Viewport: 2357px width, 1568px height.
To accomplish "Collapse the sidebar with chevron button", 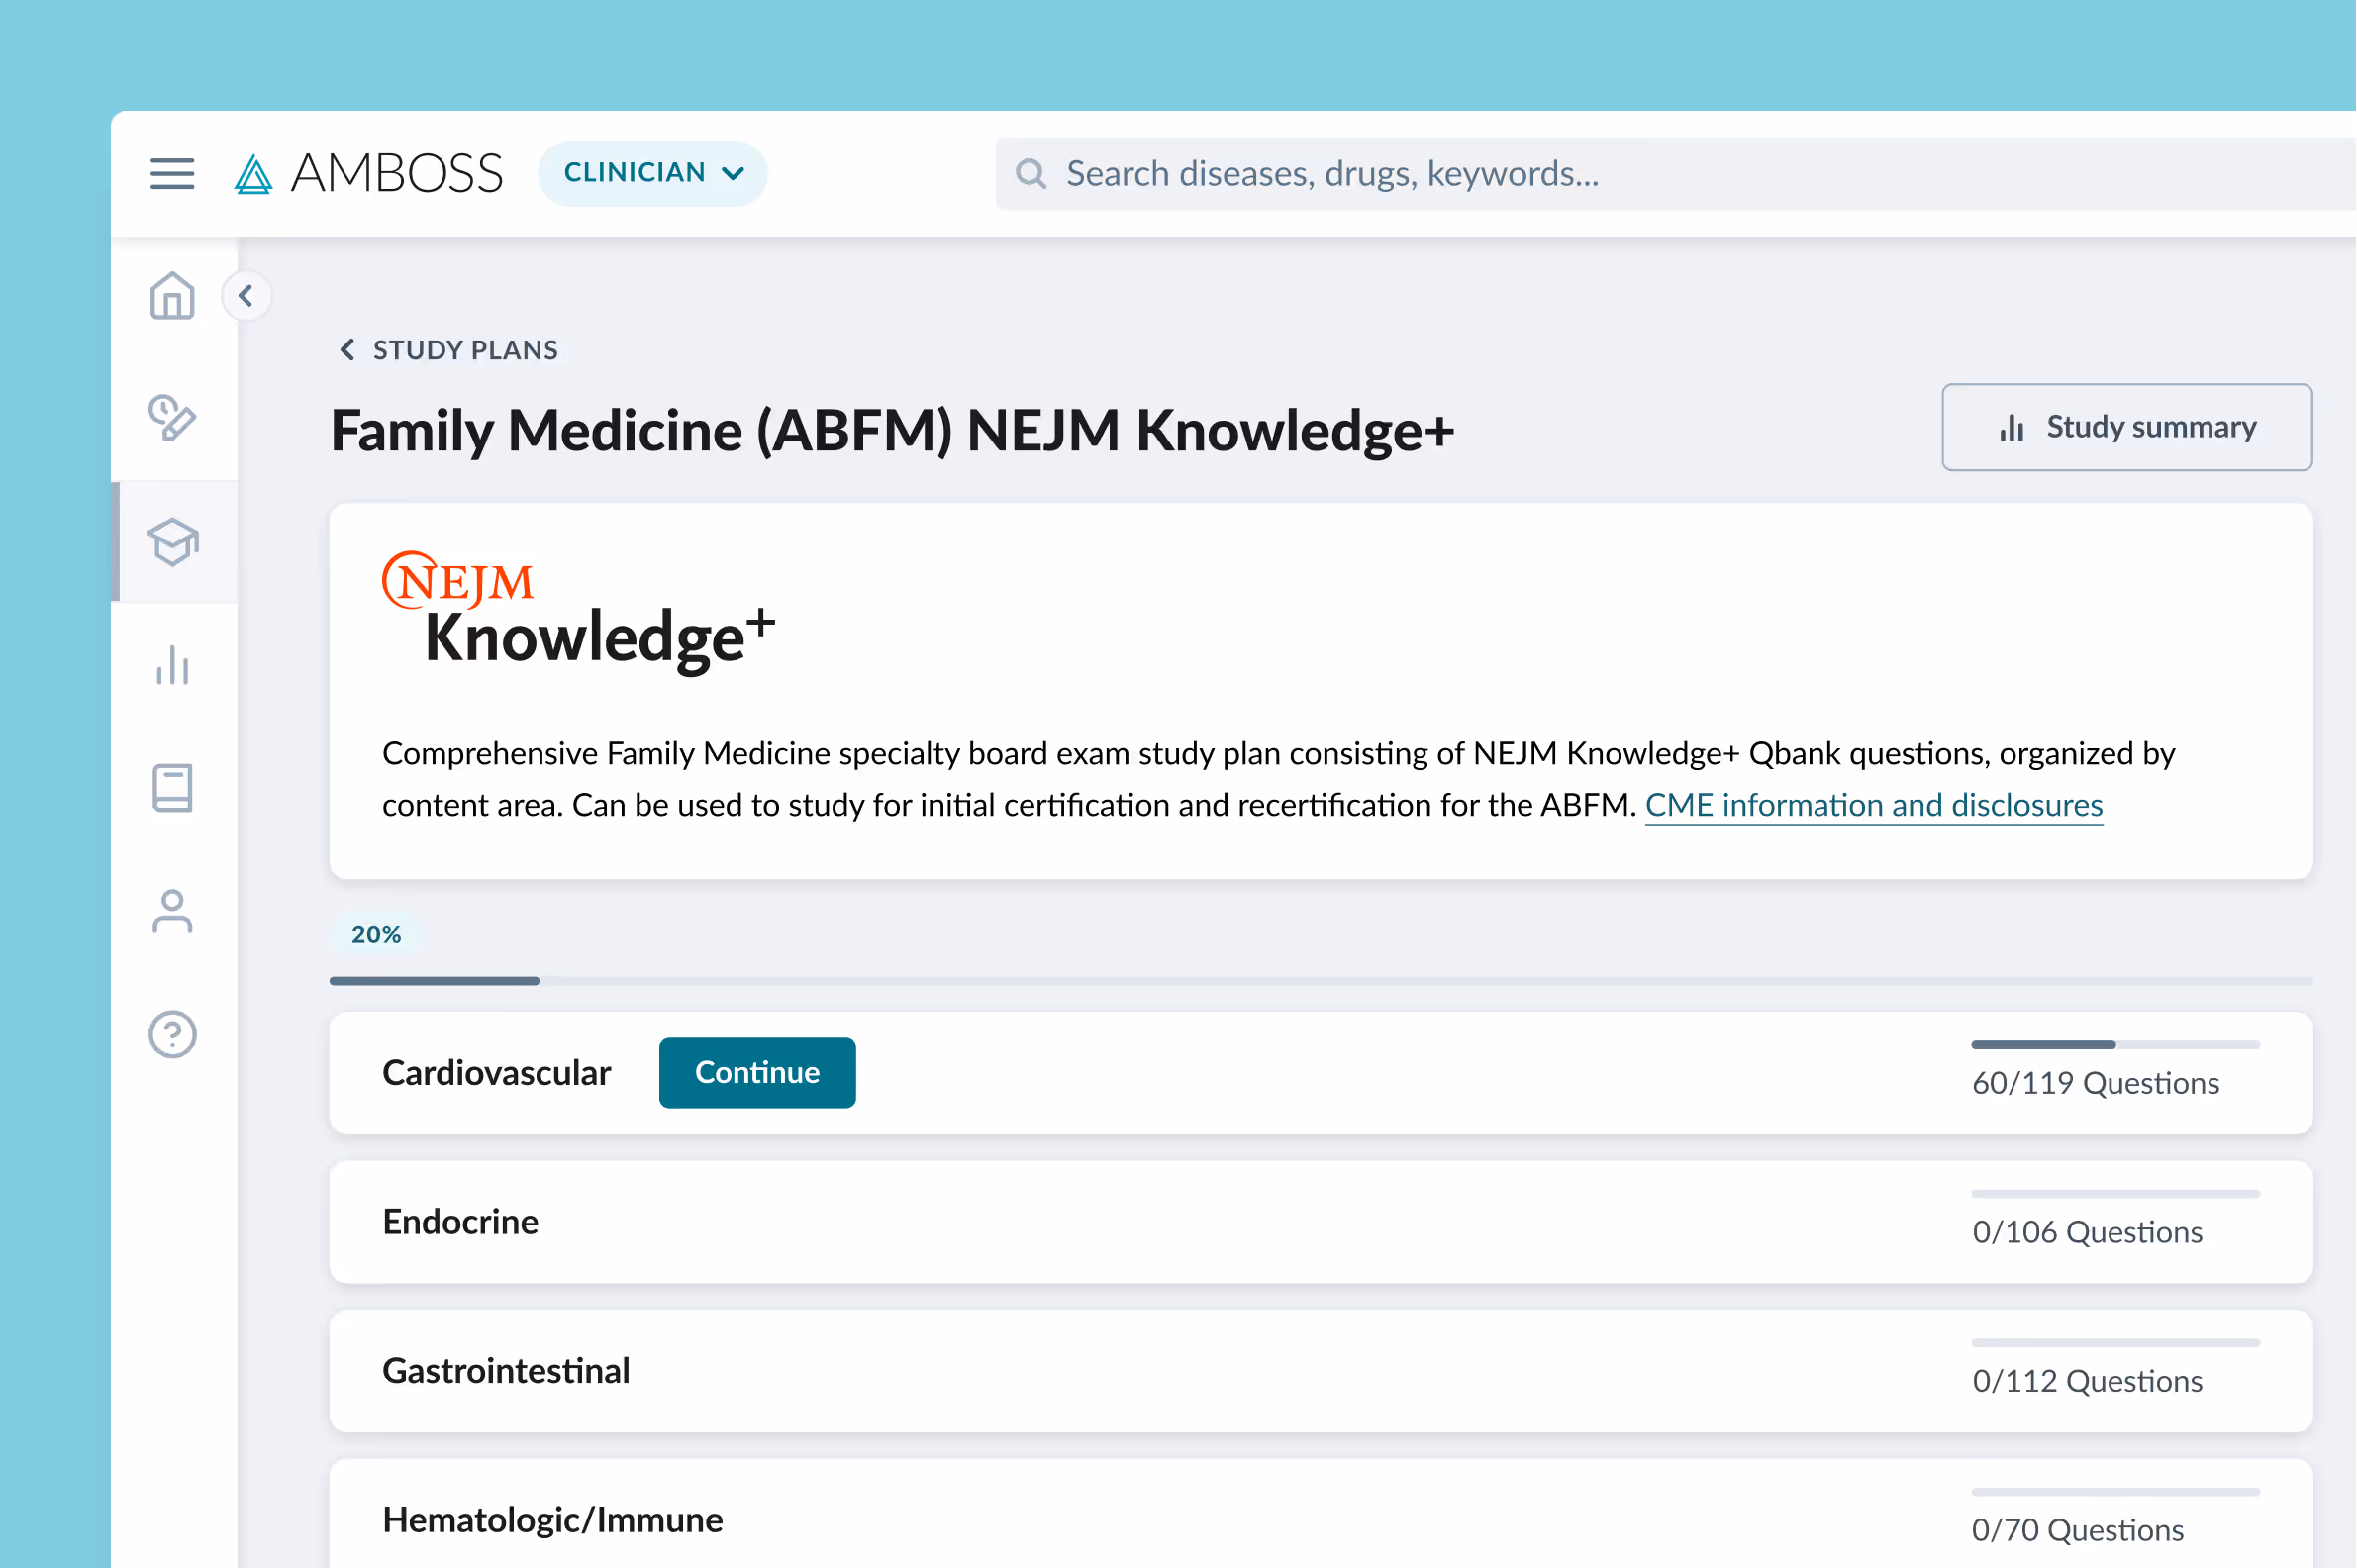I will pos(246,296).
